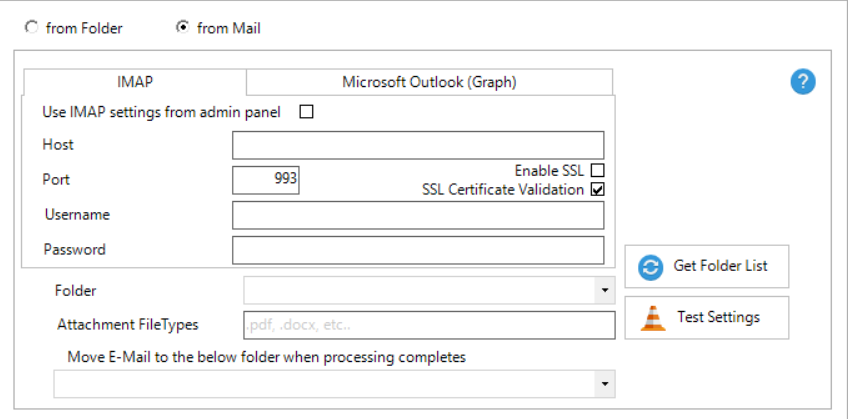
Task: Switch to the Microsoft Outlook (Graph) tab
Action: [429, 82]
